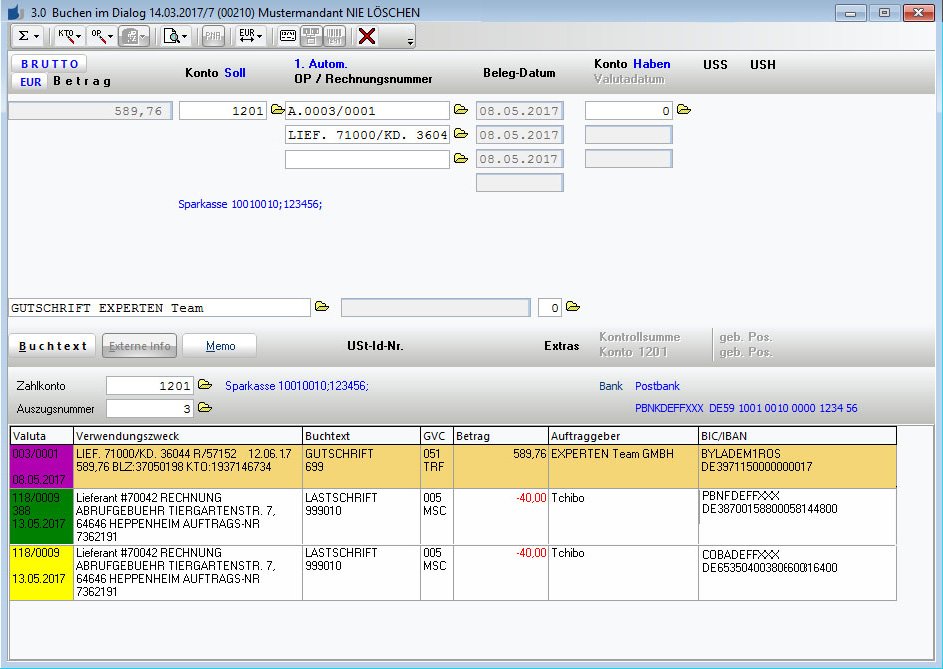This screenshot has height=669, width=943.
Task: Click the first Beleg-Datum field 08.05.2017
Action: coord(520,111)
